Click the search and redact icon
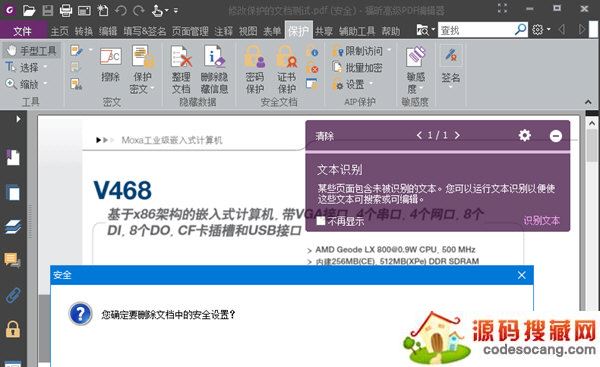The height and width of the screenshot is (367, 600). point(76,84)
